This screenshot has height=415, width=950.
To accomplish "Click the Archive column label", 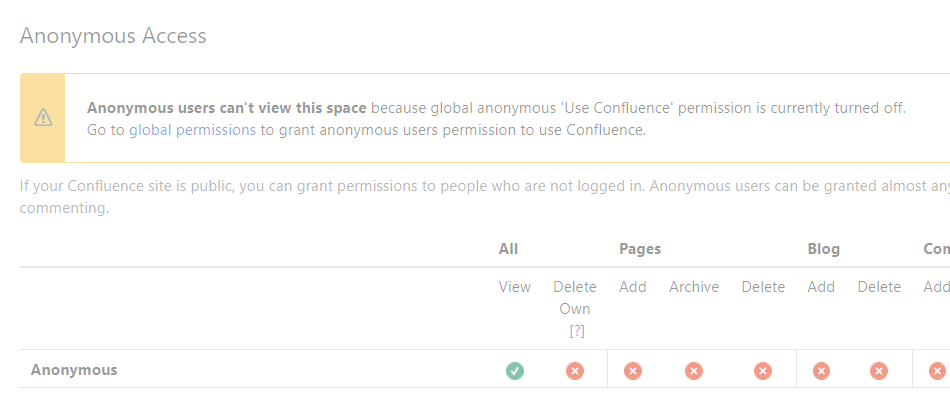I will point(694,287).
